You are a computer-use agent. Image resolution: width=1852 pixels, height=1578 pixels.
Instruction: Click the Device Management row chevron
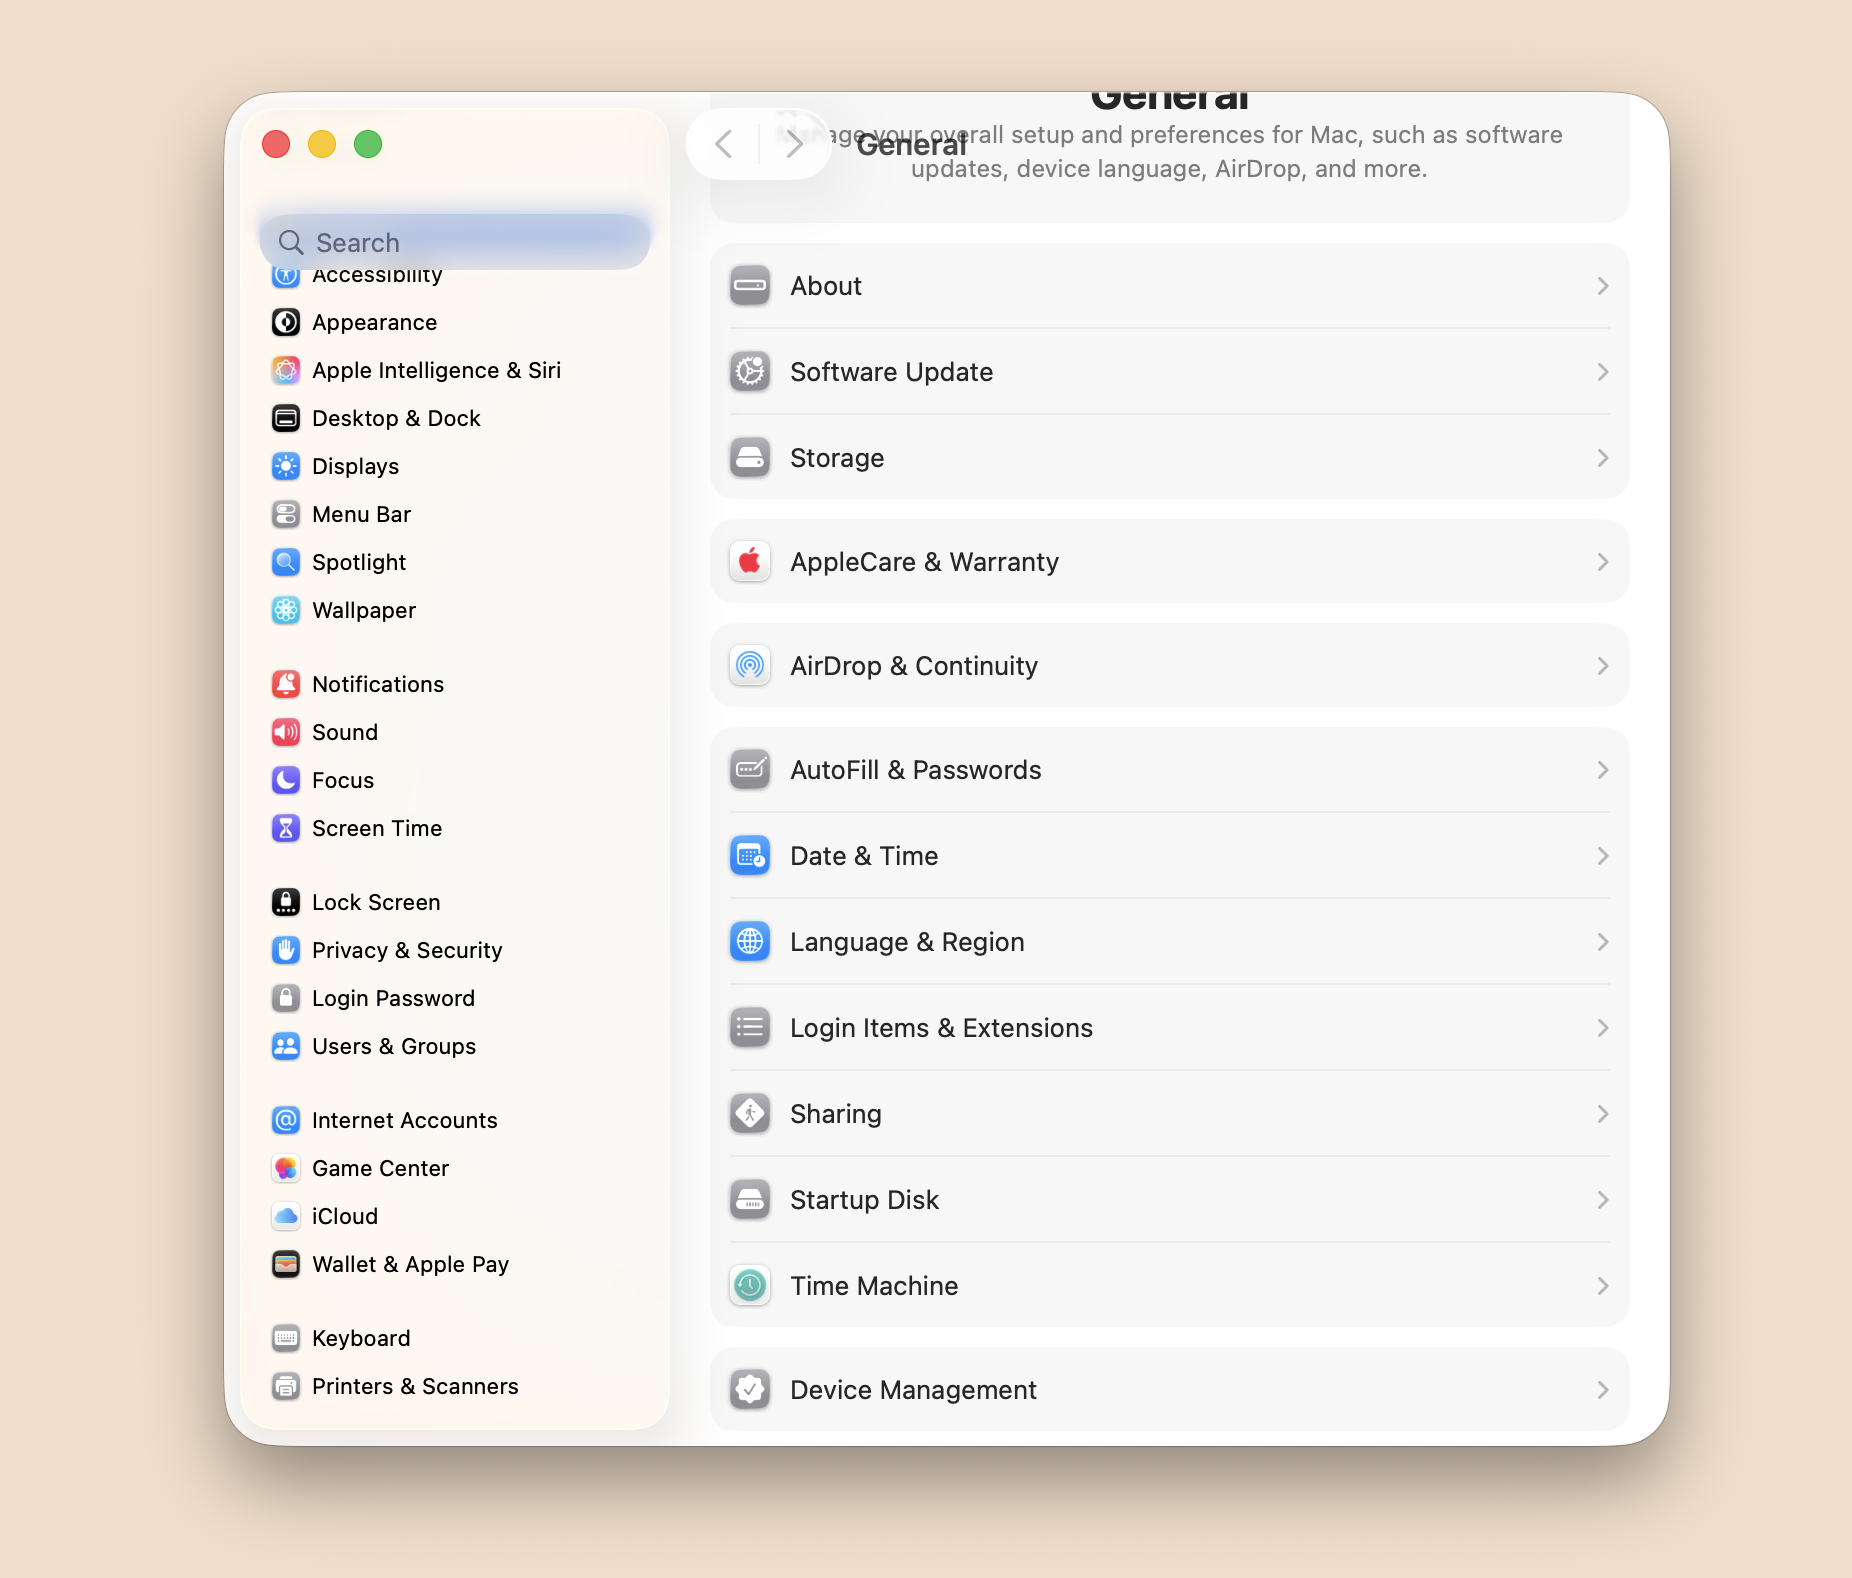1603,1390
